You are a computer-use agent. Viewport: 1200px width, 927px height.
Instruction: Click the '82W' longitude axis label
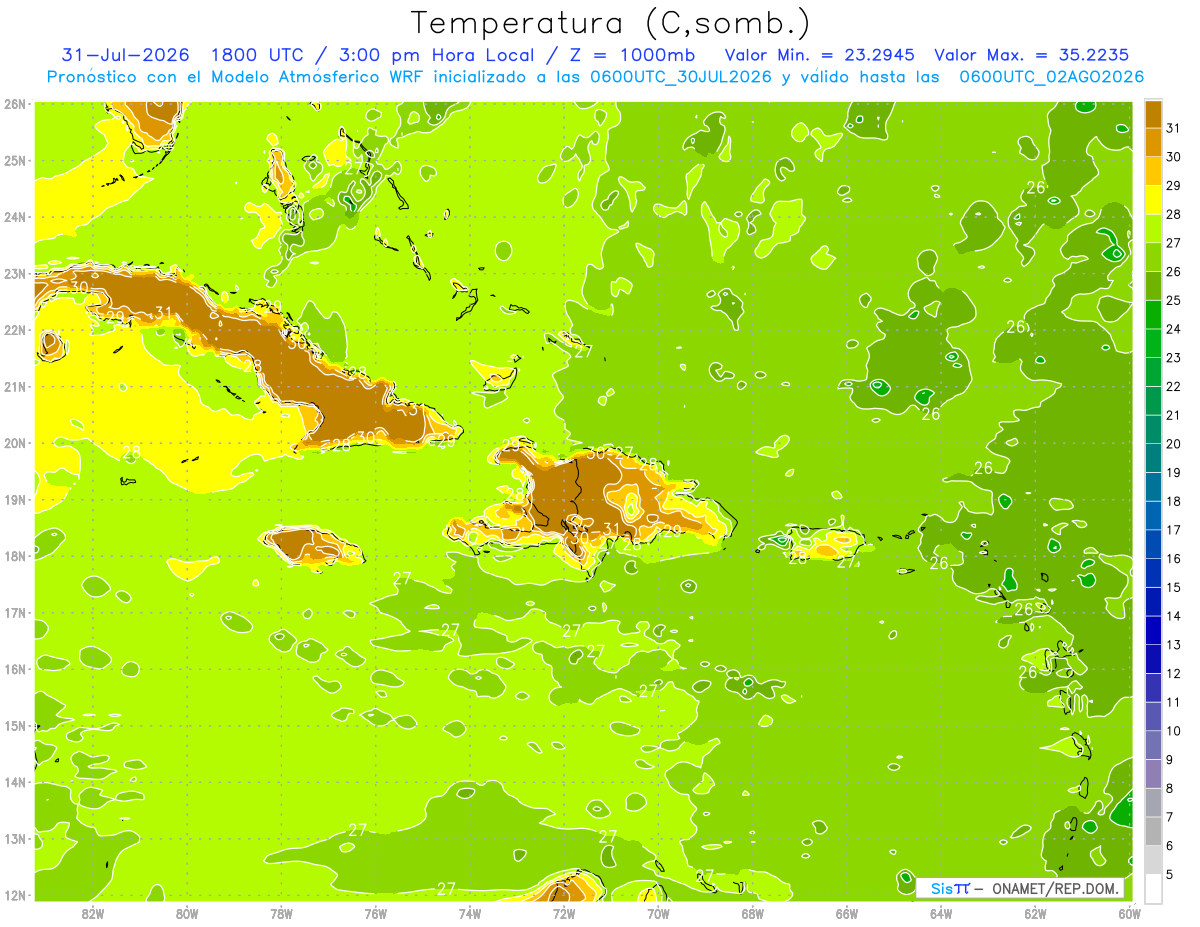(x=93, y=912)
